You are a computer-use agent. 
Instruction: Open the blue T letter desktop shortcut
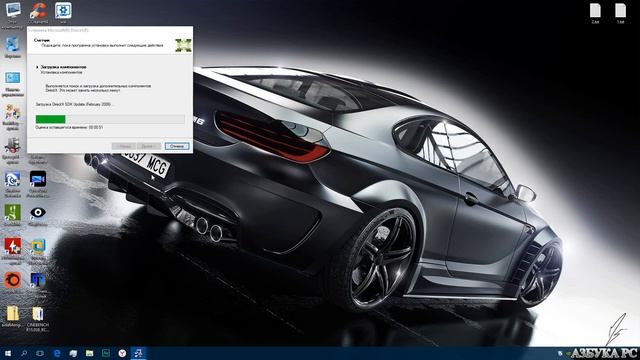[x=38, y=280]
